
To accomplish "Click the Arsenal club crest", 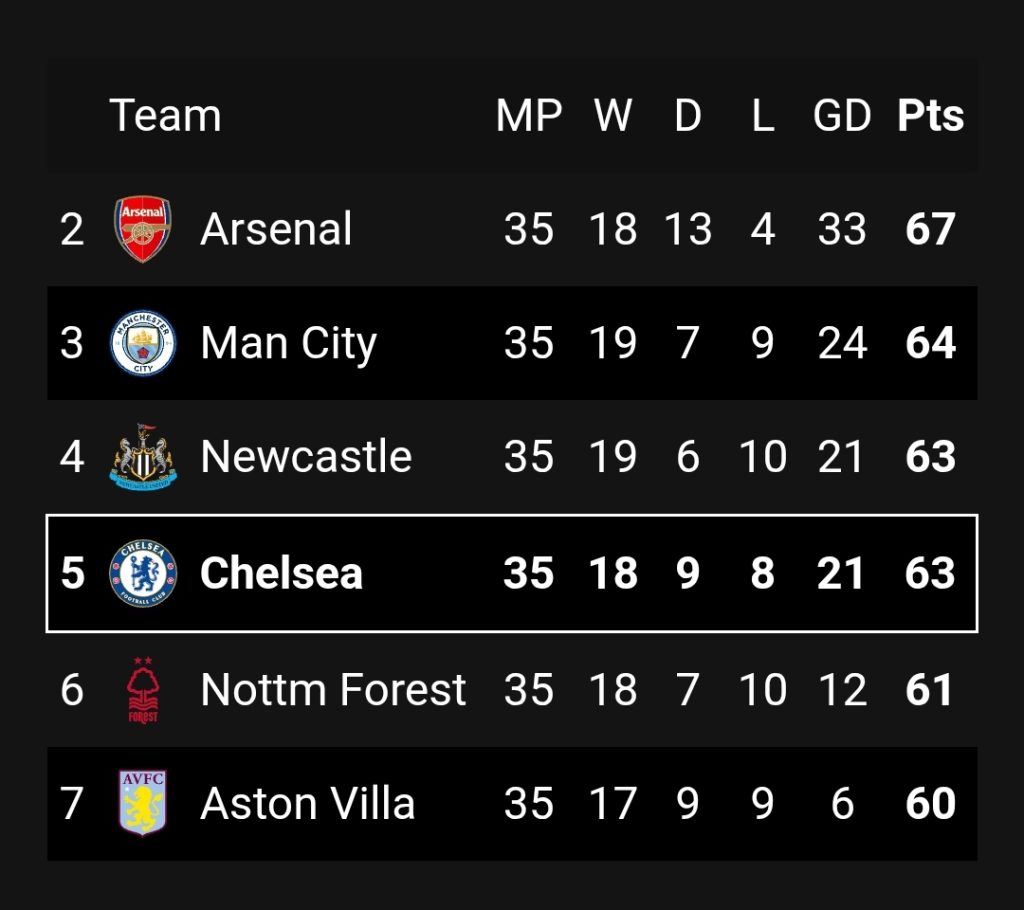I will click(x=143, y=229).
